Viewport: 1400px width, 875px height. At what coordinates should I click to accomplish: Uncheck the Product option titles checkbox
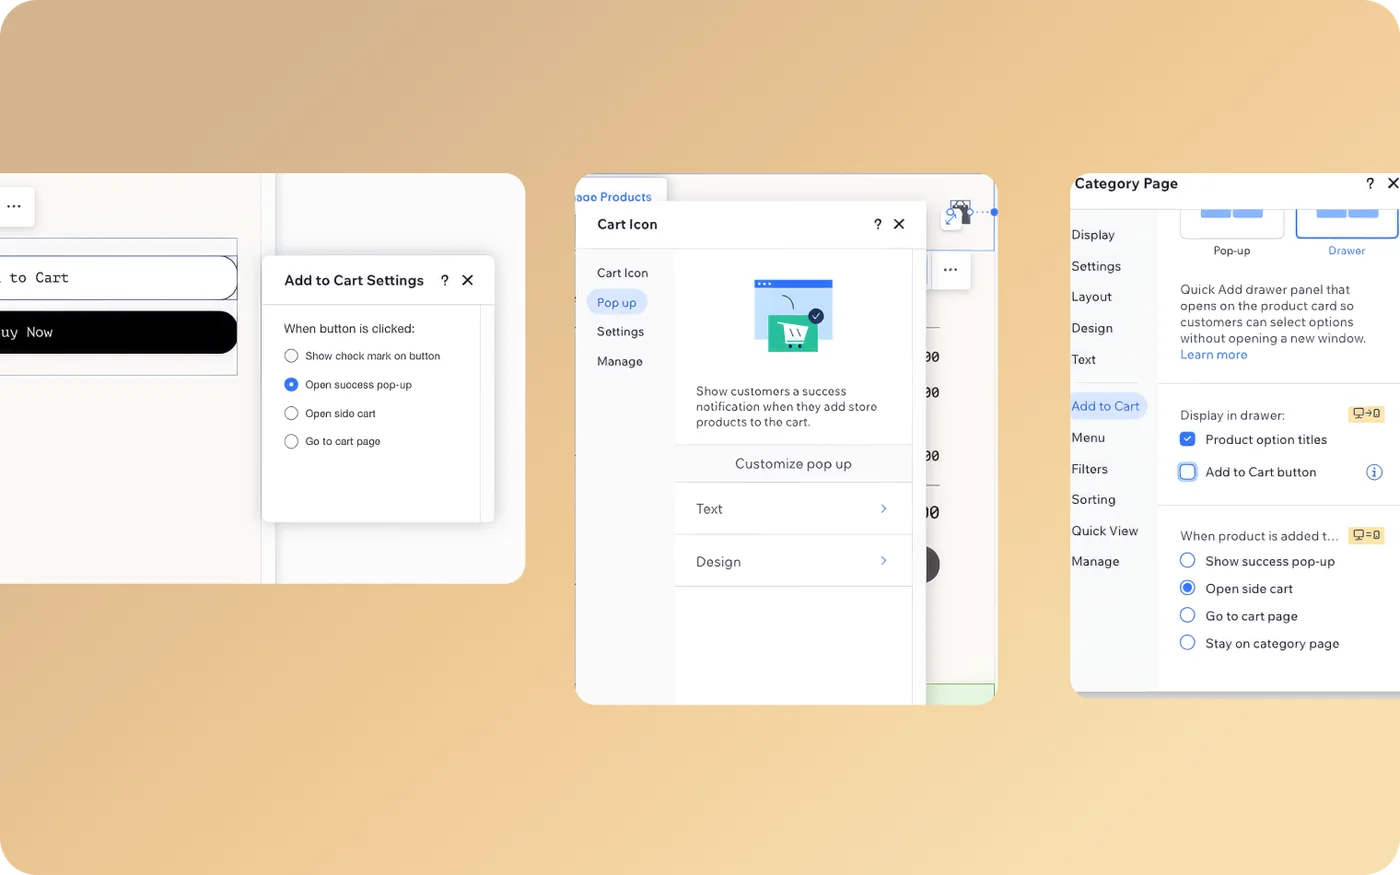coord(1187,440)
